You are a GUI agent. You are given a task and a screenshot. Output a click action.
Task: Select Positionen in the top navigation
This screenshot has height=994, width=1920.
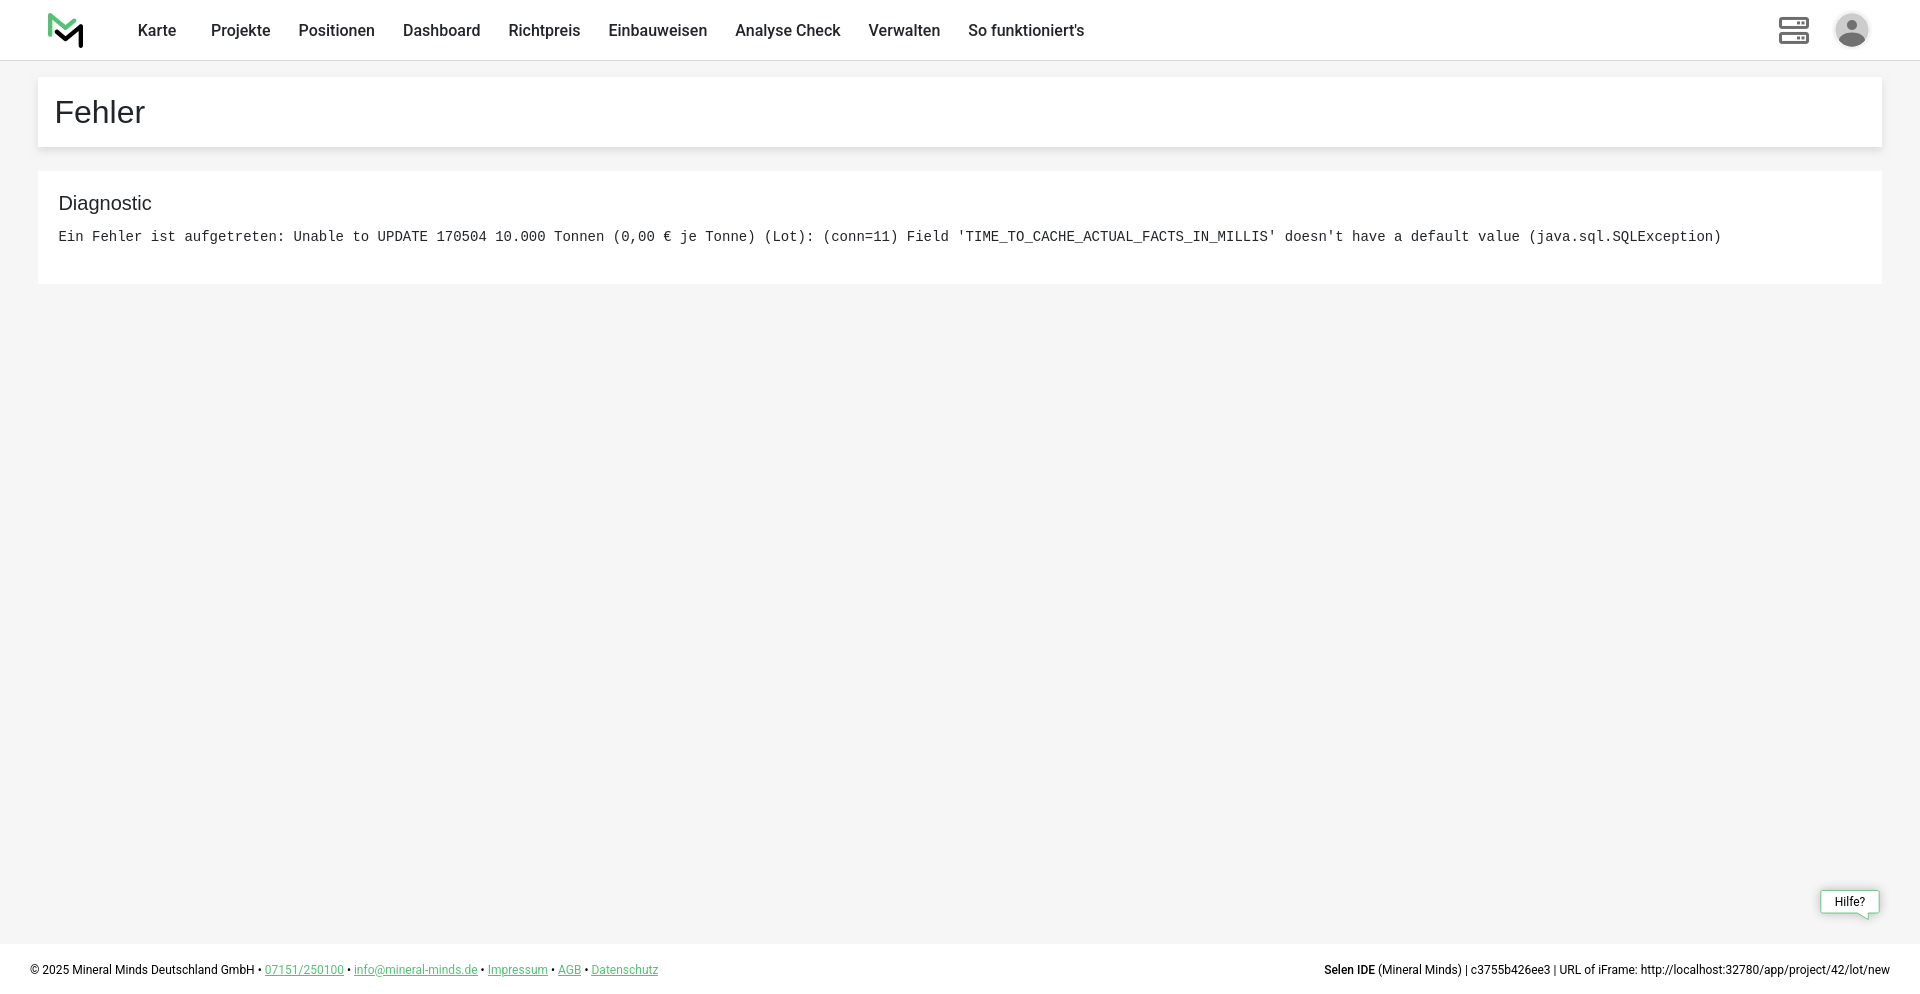coord(336,31)
